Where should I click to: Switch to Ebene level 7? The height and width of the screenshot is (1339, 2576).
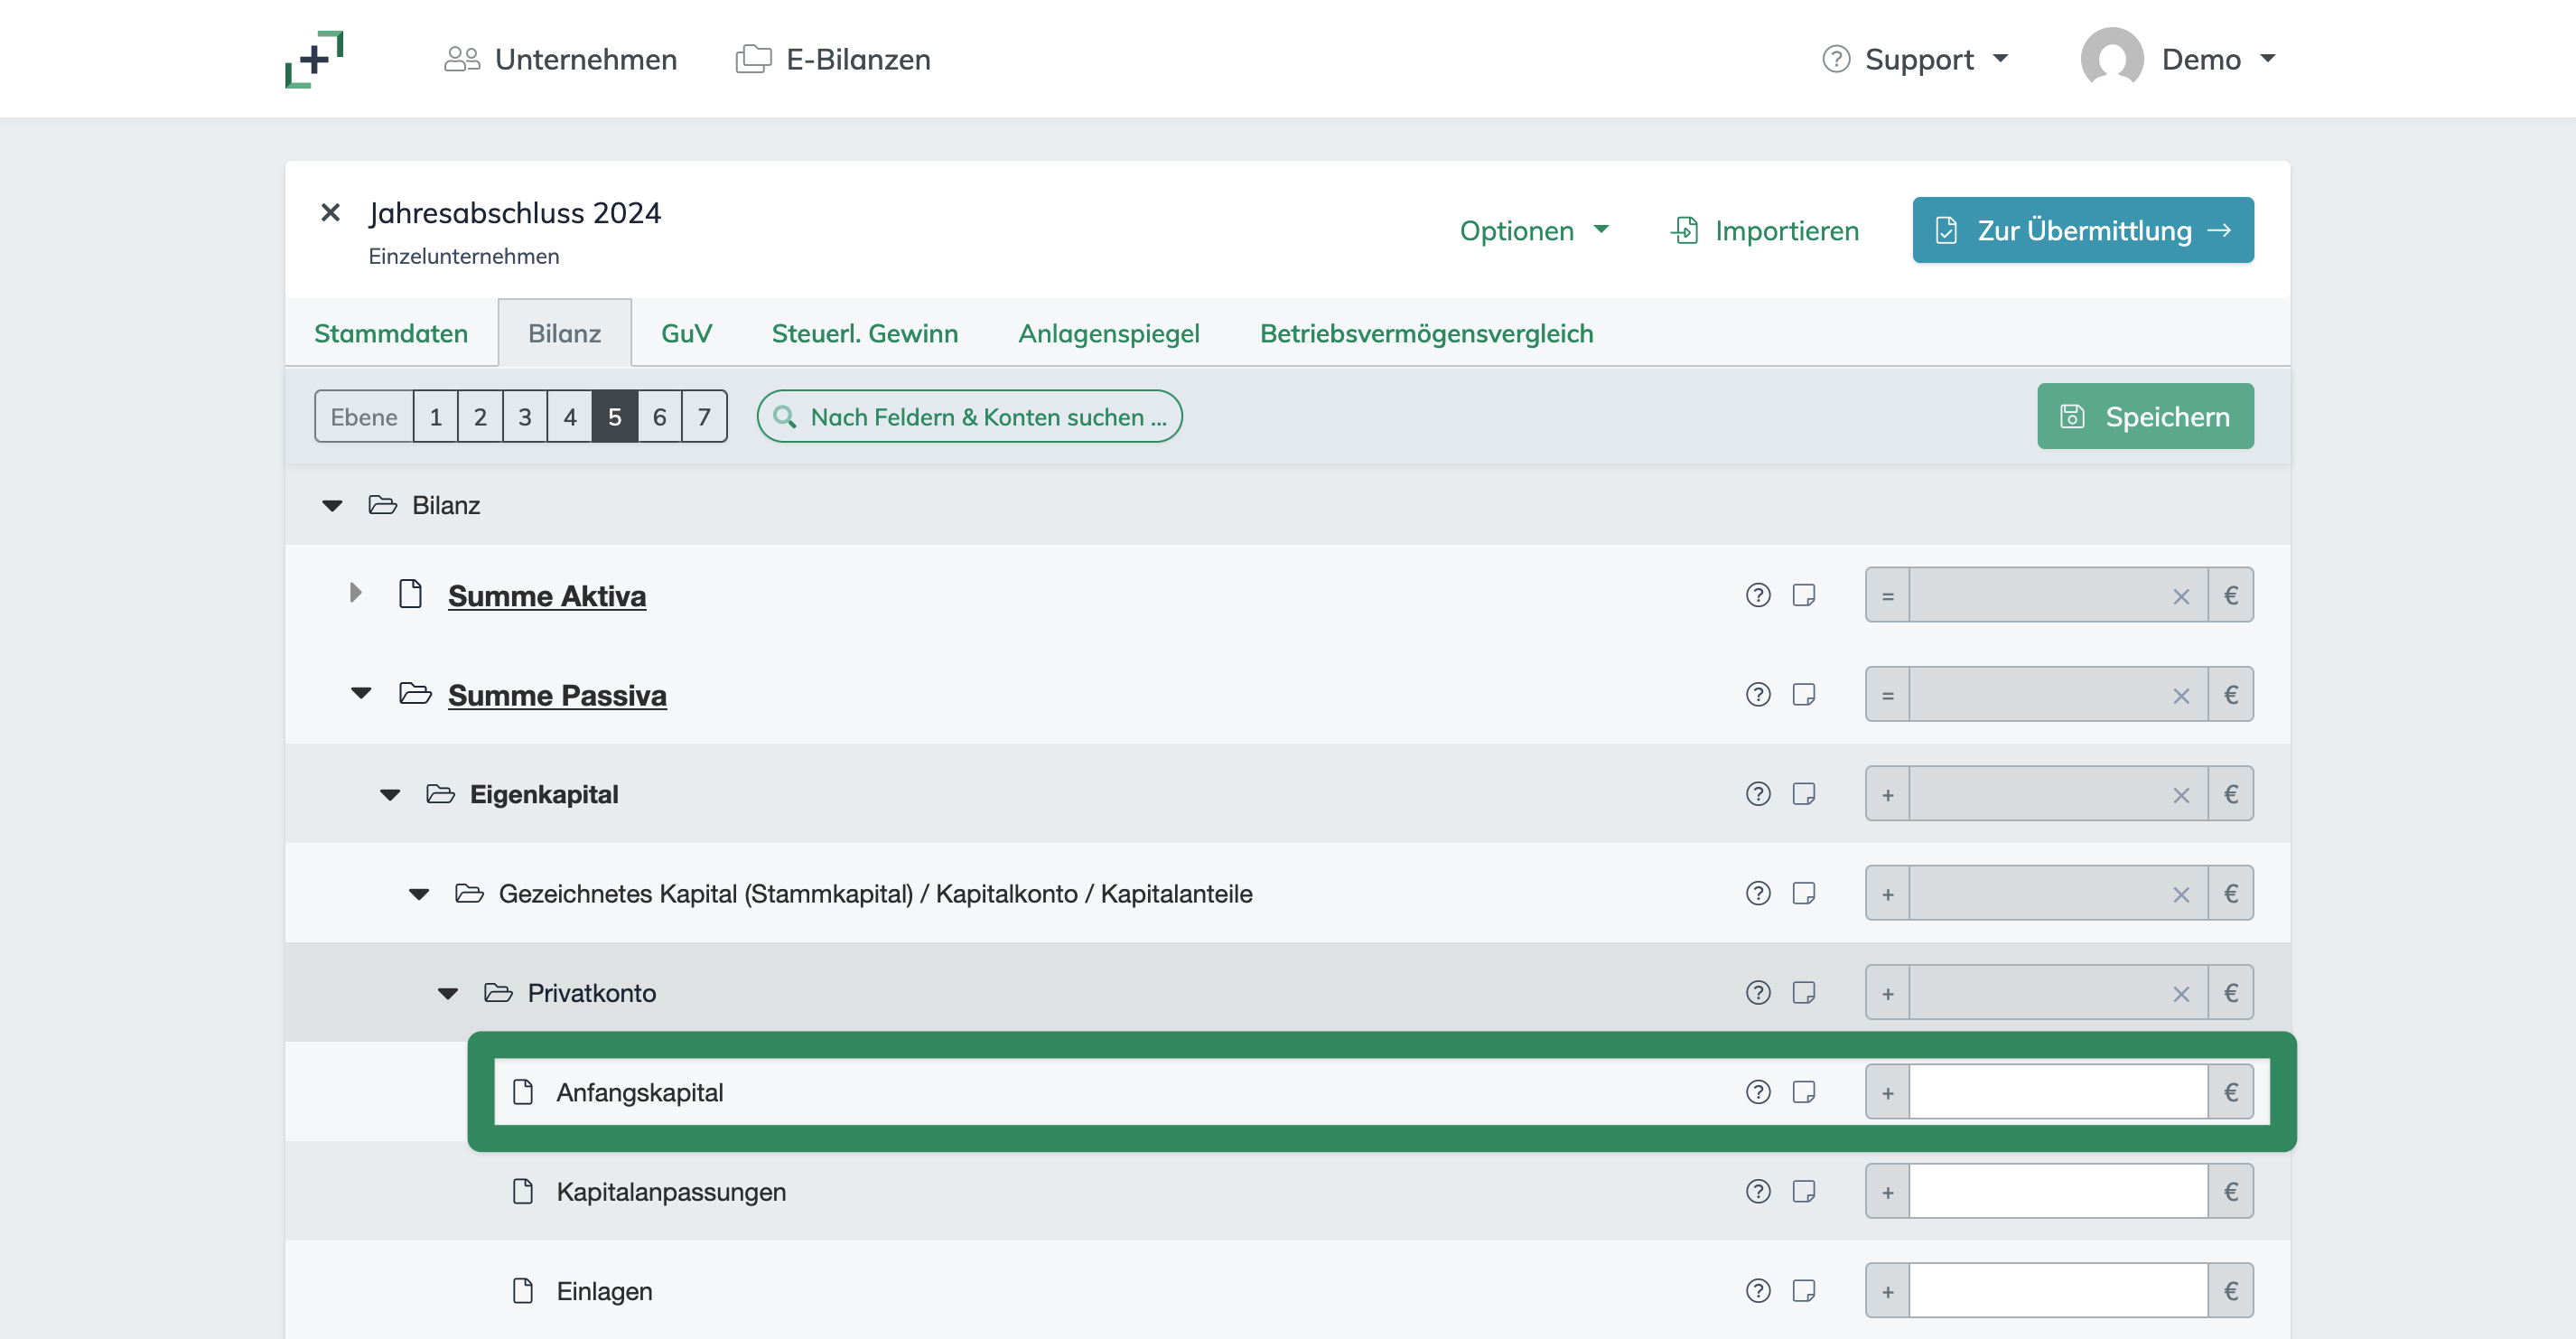pos(703,416)
